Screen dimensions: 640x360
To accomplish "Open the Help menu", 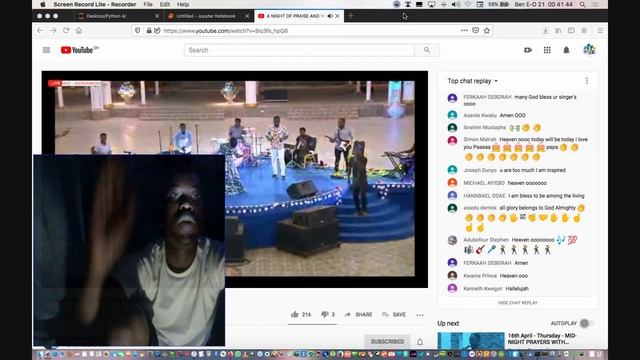I will click(183, 4).
